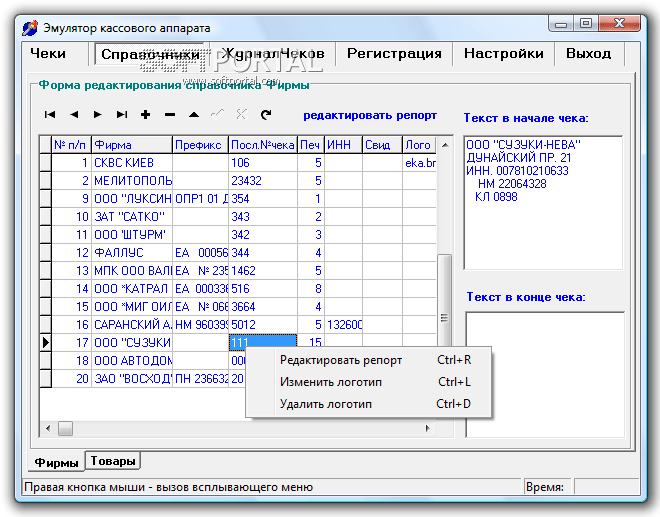This screenshot has height=517, width=660.
Task: Choose Удалить логотип context menu item
Action: [369, 404]
